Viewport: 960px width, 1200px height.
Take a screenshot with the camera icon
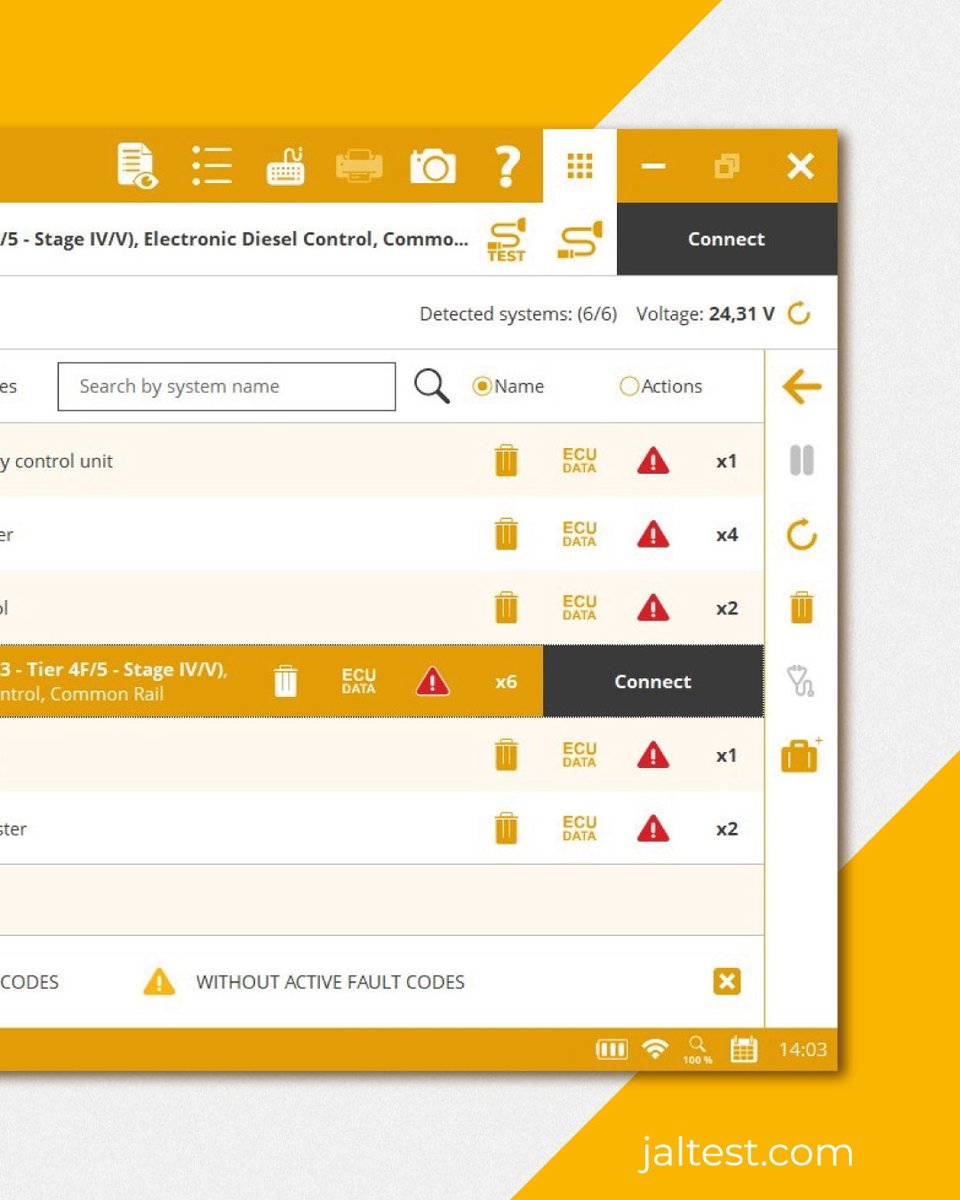433,166
